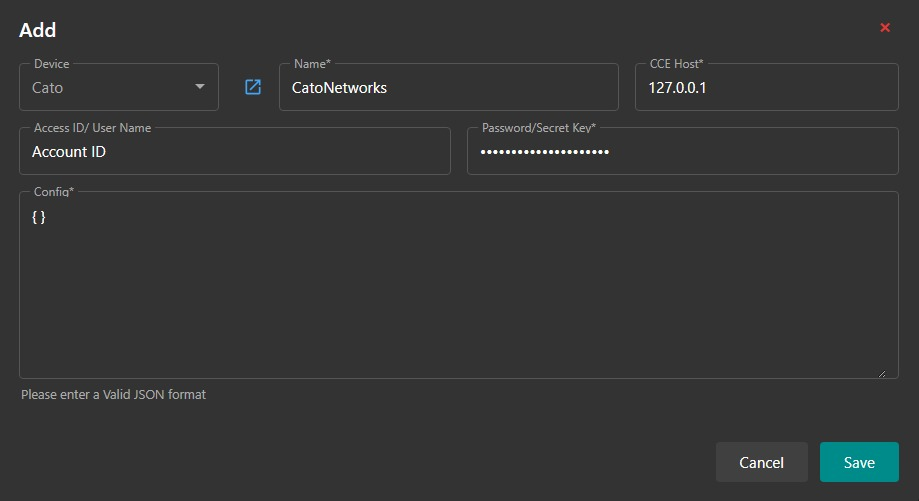Close the Add dialog with red X

[885, 28]
